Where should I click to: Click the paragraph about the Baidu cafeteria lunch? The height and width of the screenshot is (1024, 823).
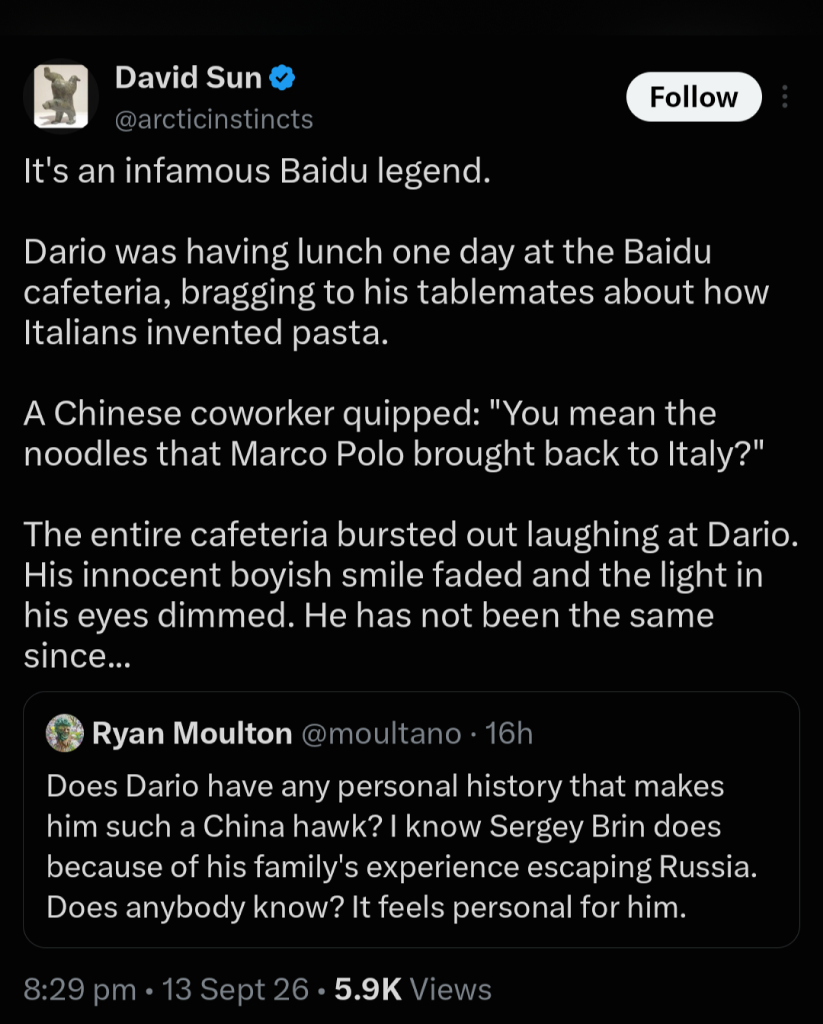(396, 292)
